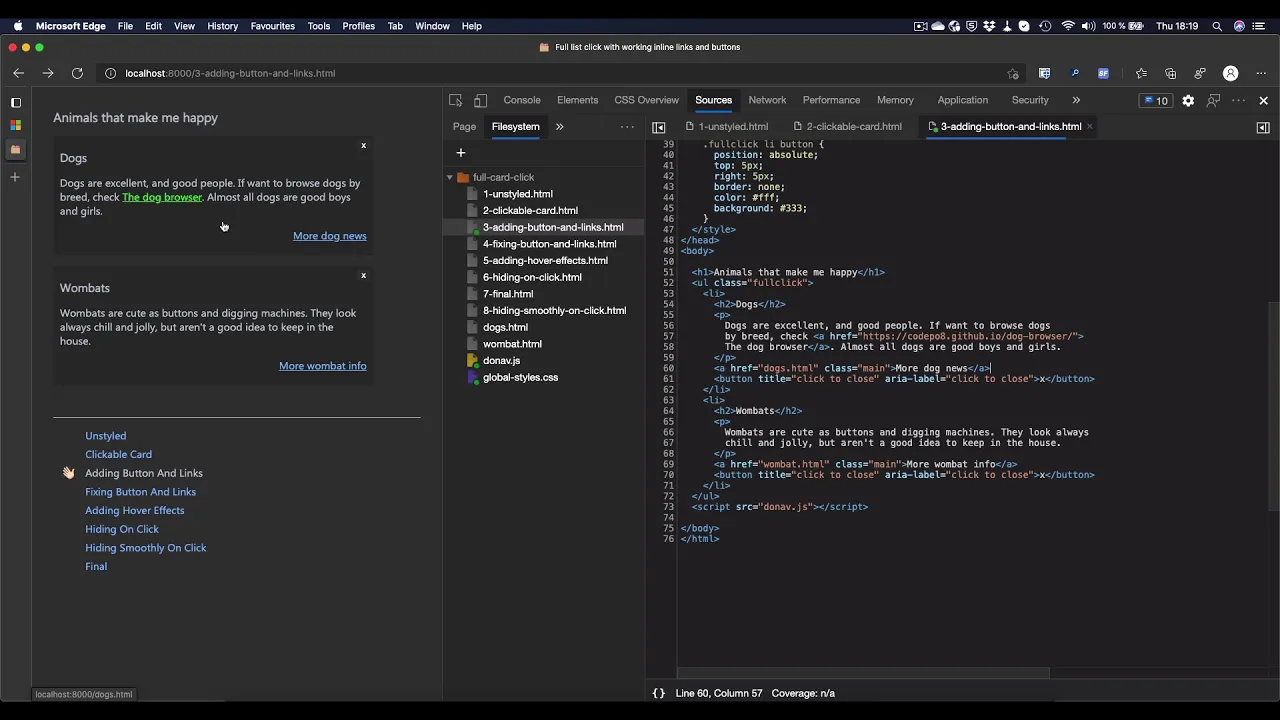Open 7-final.html in file tree
The height and width of the screenshot is (720, 1280).
[x=508, y=294]
